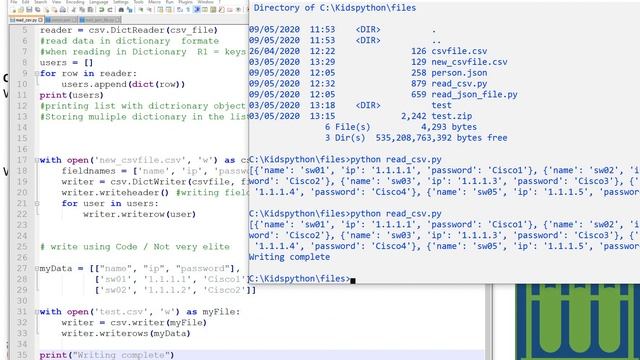Screen dimensions: 640x360
Task: Collapse the fold marker at line 17
Action: point(37,160)
